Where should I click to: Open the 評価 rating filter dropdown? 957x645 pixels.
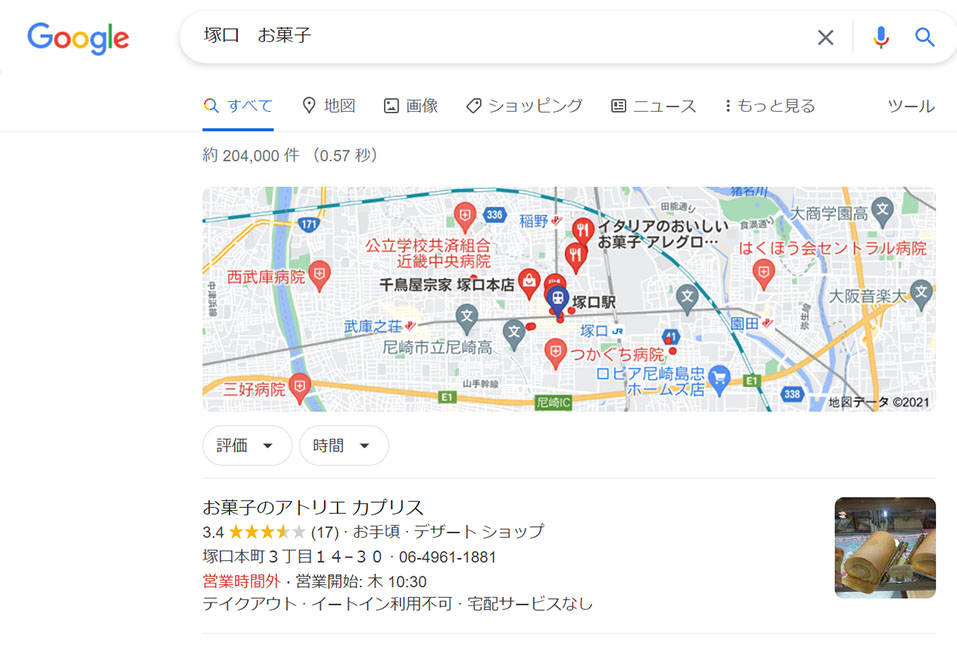coord(246,445)
